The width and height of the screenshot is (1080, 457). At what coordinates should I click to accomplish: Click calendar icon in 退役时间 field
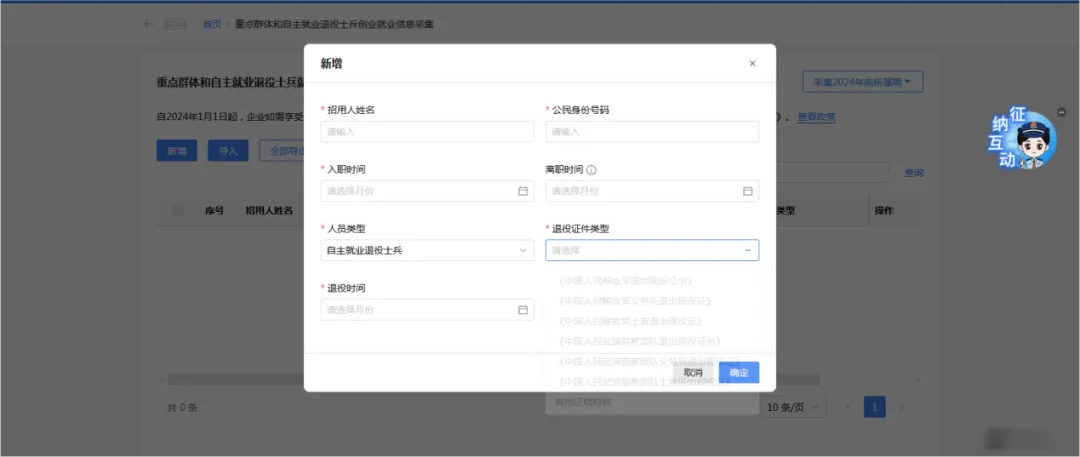click(x=522, y=310)
